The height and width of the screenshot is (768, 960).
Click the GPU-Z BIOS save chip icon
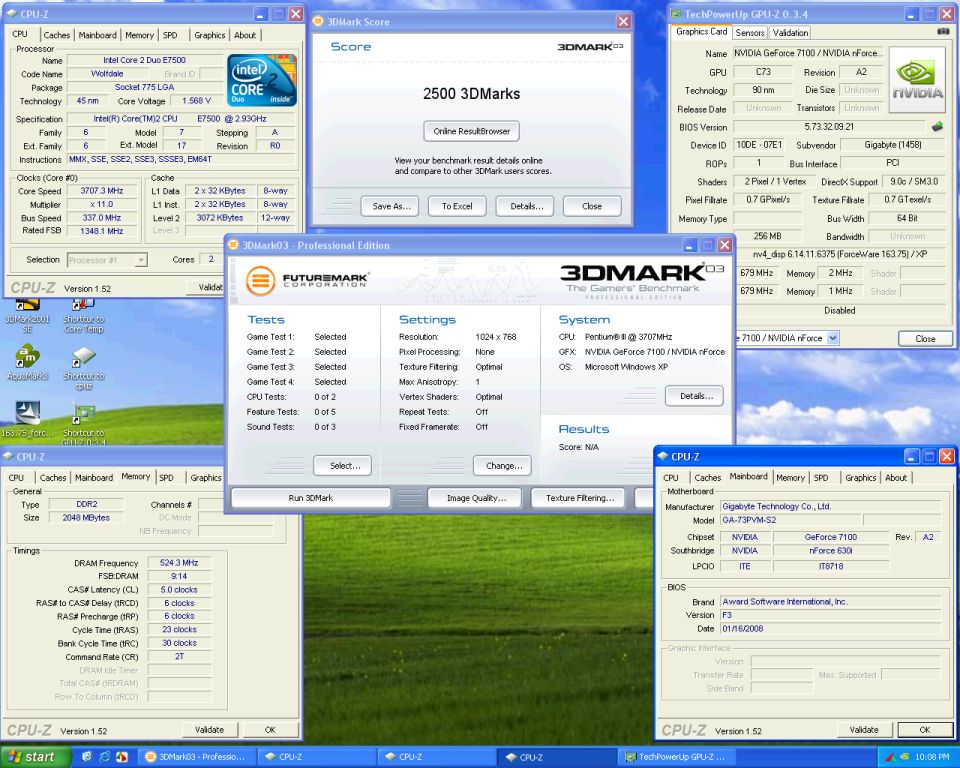[937, 127]
